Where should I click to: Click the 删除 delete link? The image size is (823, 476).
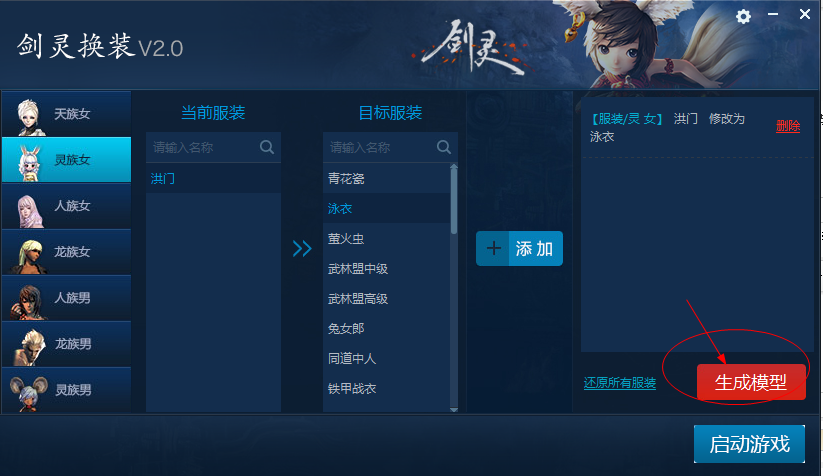coord(788,126)
